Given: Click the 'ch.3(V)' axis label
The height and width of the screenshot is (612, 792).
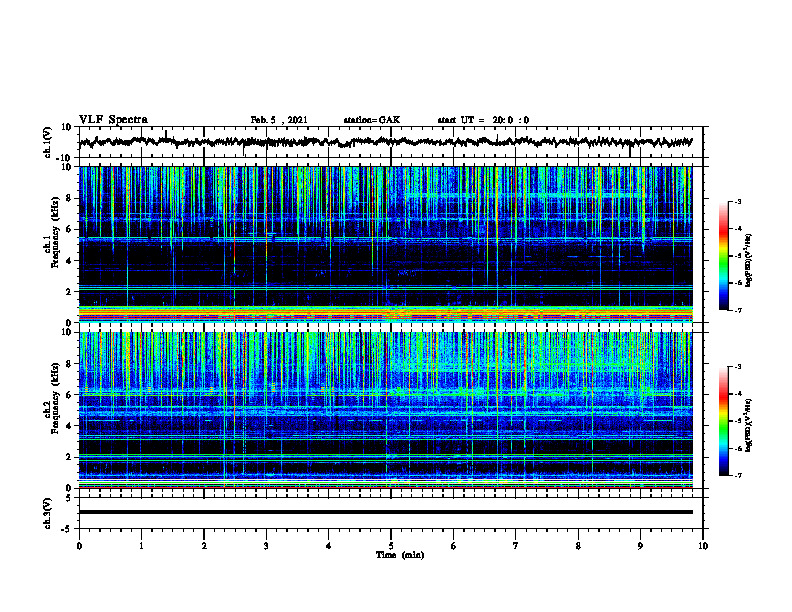Looking at the screenshot, I should pyautogui.click(x=47, y=513).
